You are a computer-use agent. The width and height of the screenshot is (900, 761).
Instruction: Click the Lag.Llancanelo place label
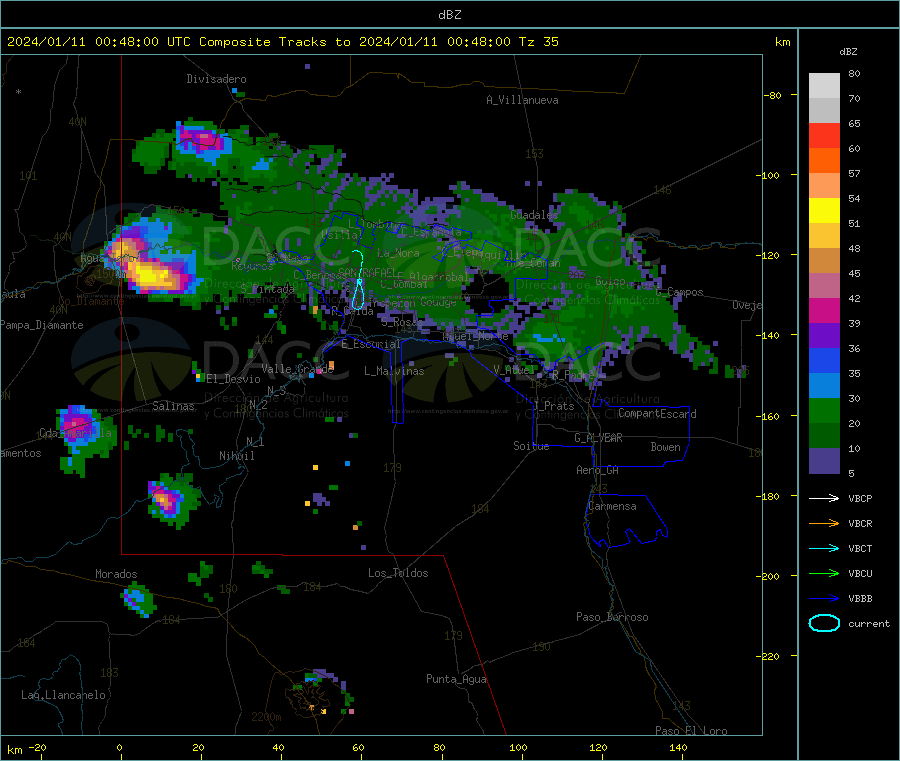click(x=63, y=695)
